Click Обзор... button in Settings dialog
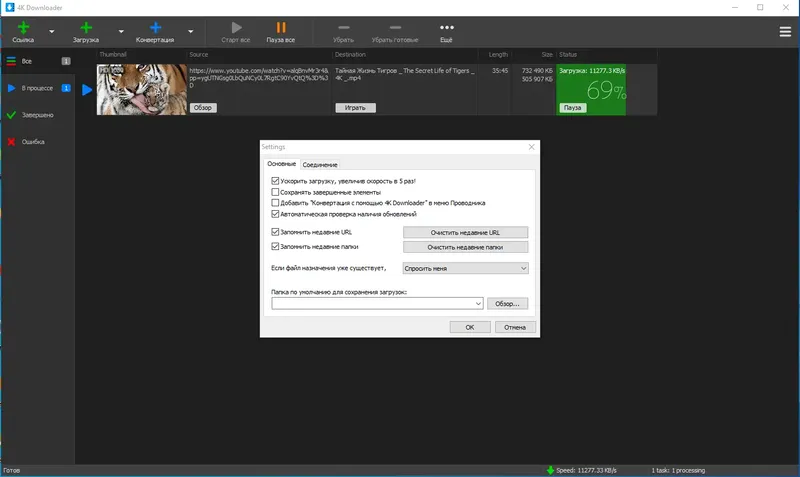 tap(507, 304)
